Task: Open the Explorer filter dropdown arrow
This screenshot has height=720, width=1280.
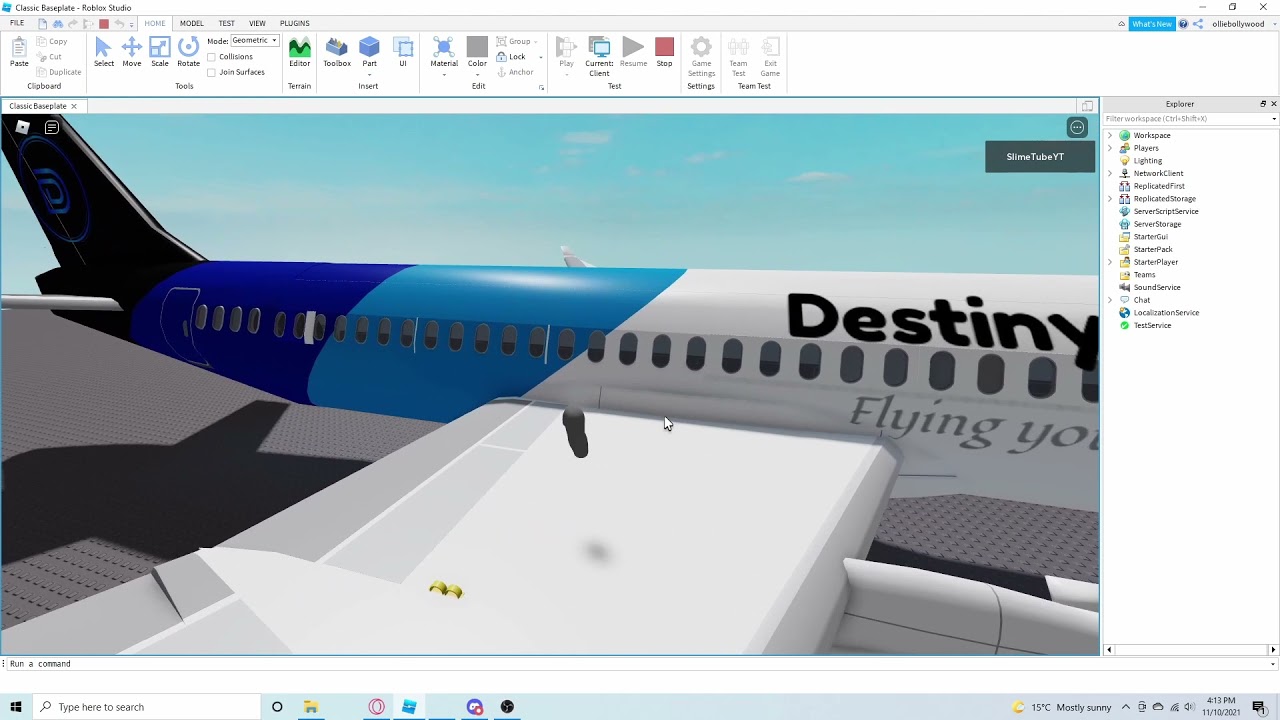Action: pyautogui.click(x=1273, y=119)
